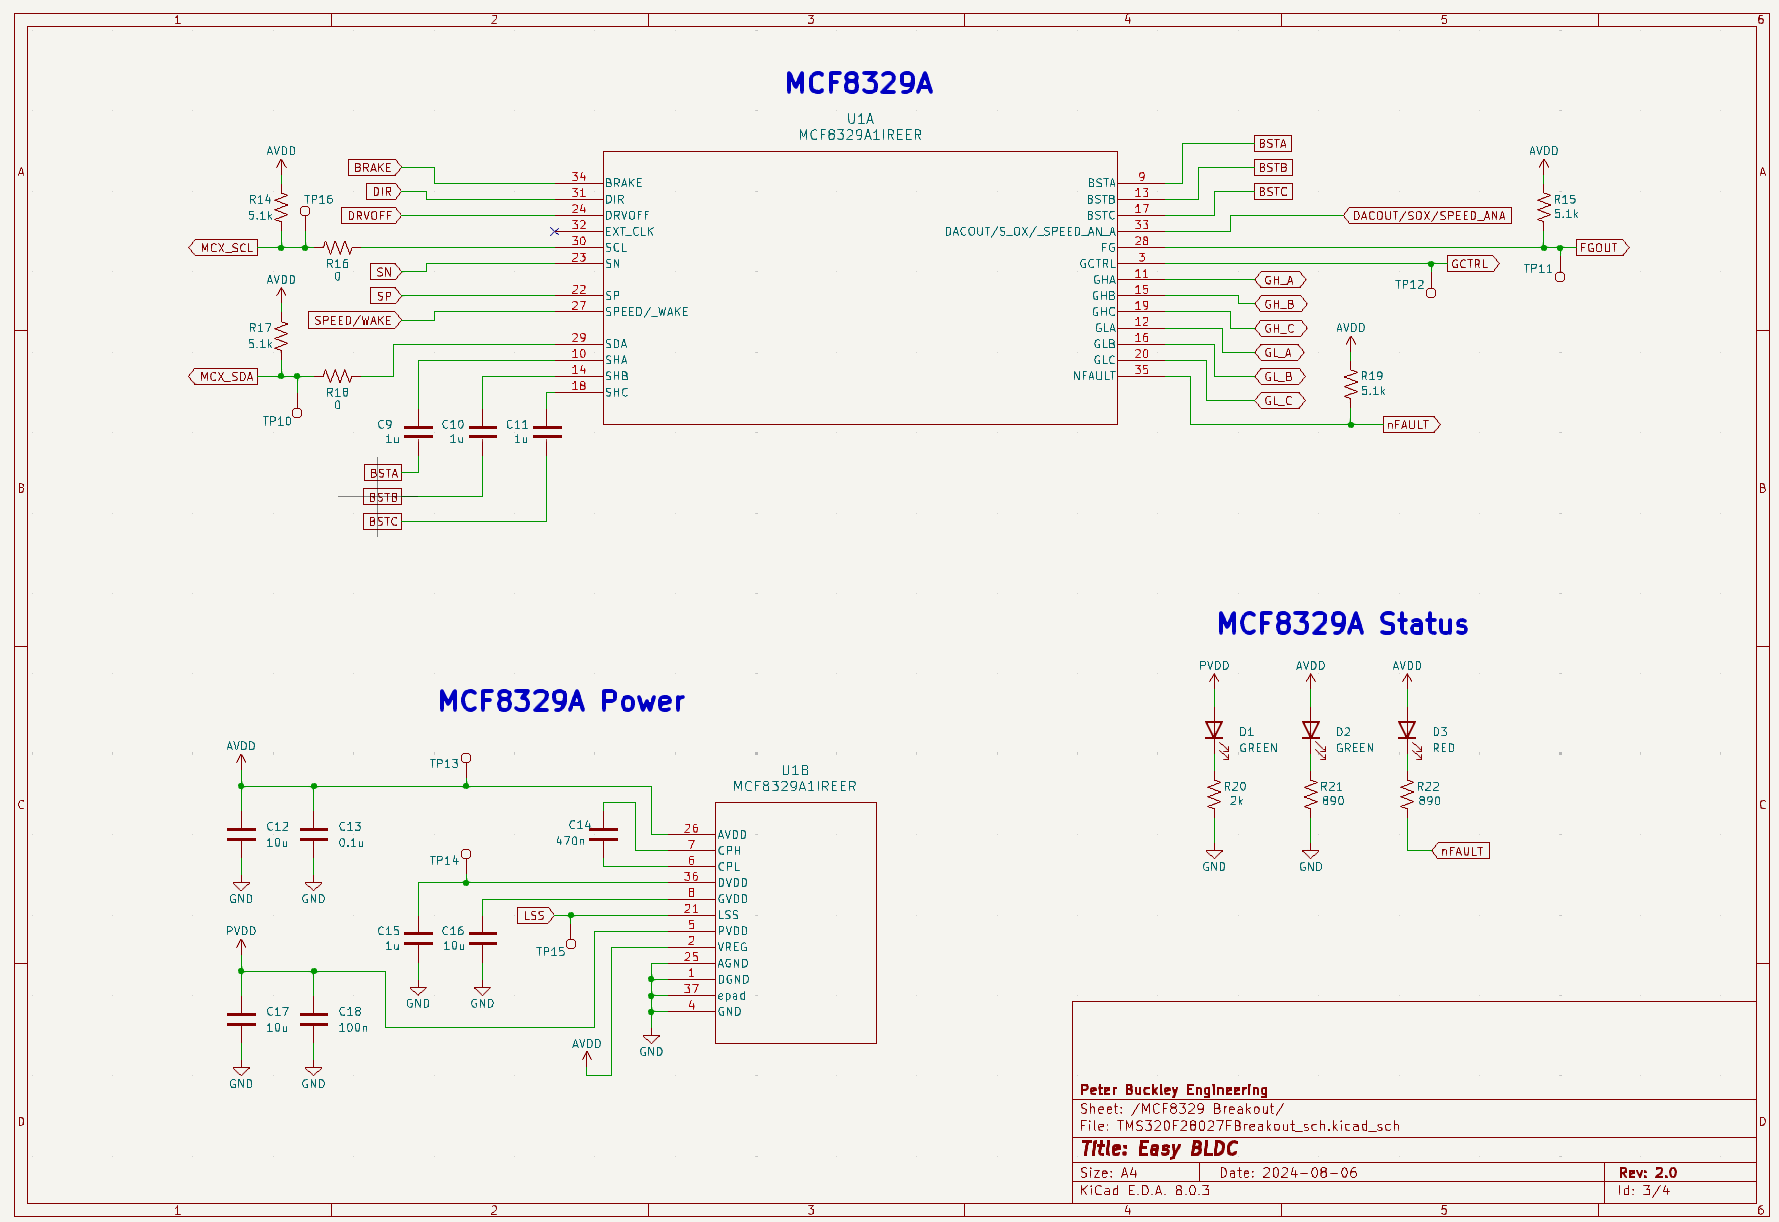Select resistor R14 5.1k symbol
Screen dimensions: 1779x1222
281,207
